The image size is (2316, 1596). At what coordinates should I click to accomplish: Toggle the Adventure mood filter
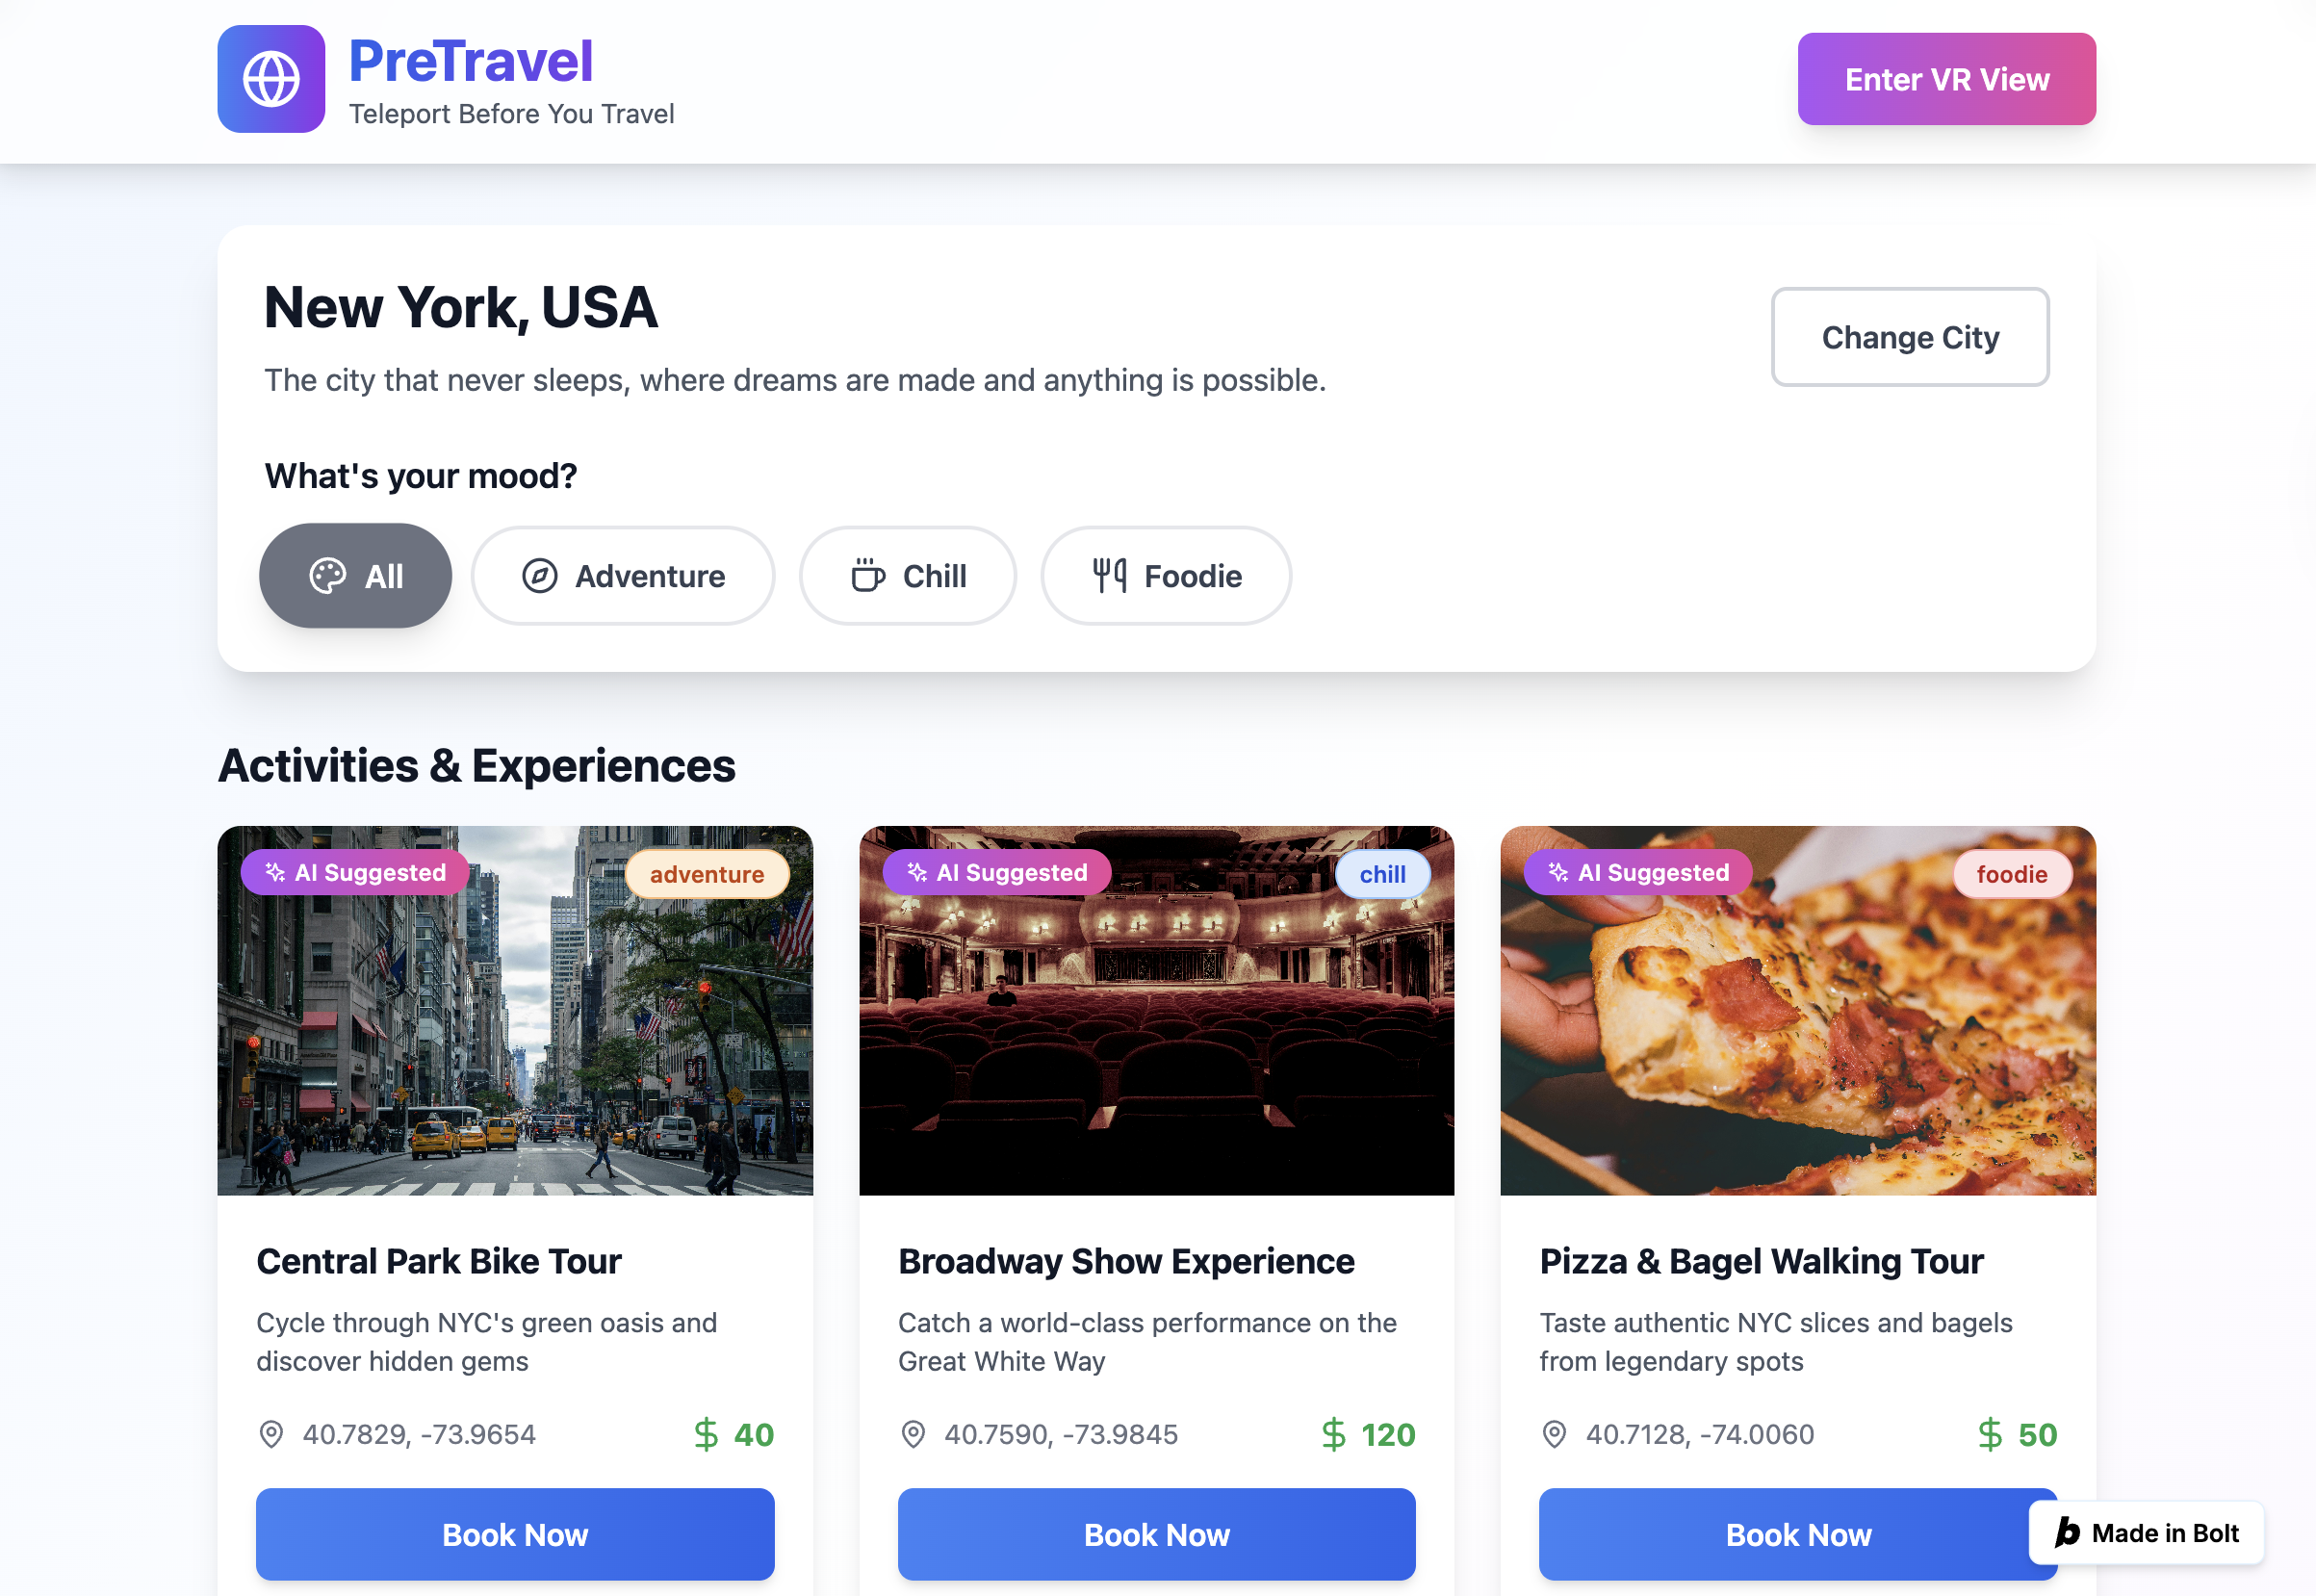623,576
